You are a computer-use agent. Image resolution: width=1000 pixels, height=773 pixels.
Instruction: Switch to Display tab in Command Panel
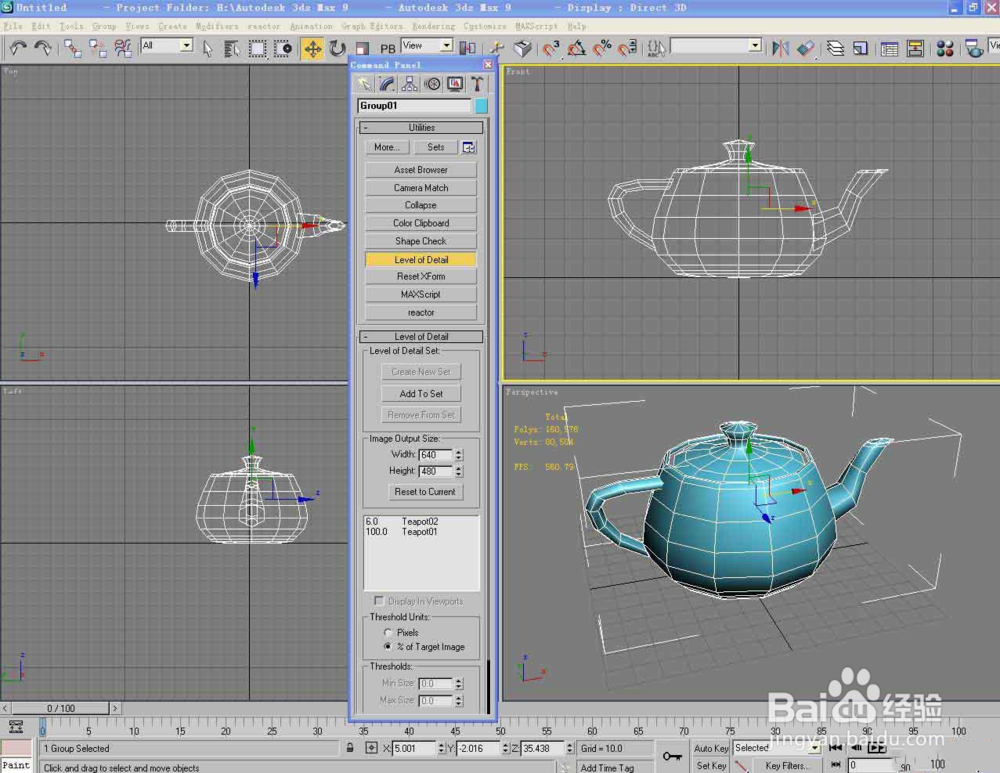point(455,84)
